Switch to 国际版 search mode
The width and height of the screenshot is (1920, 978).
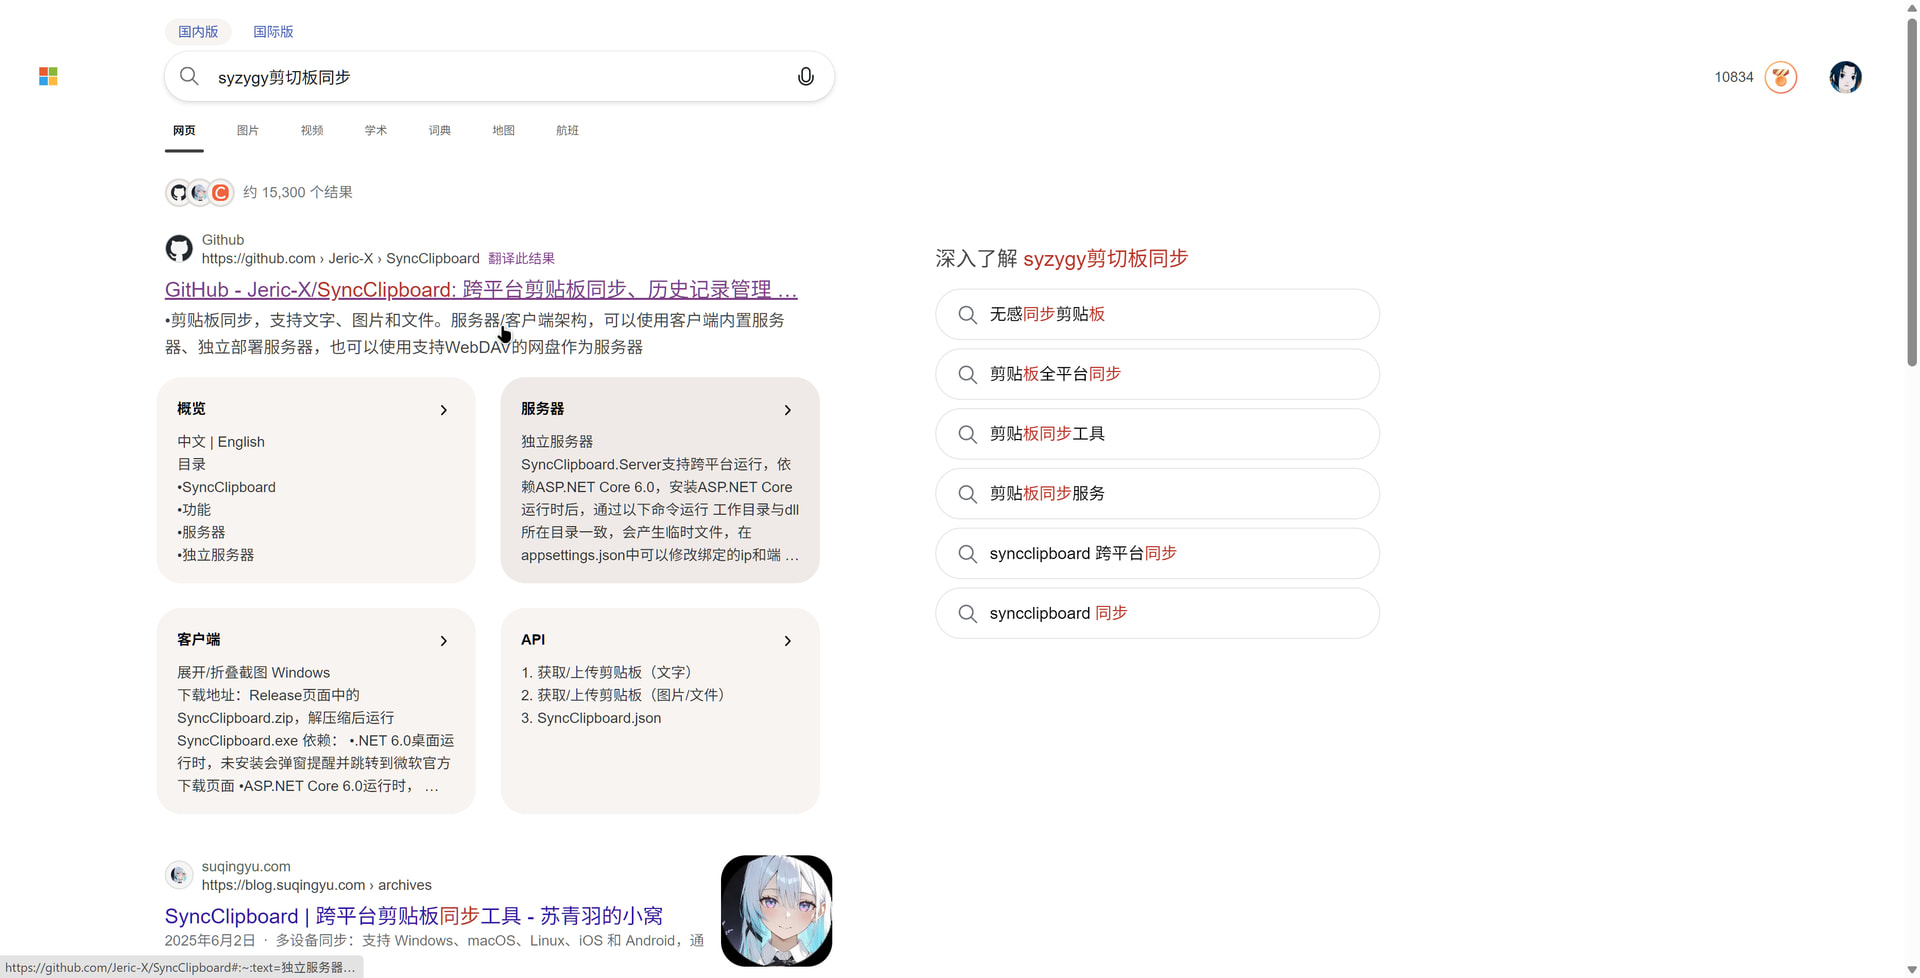pos(273,32)
